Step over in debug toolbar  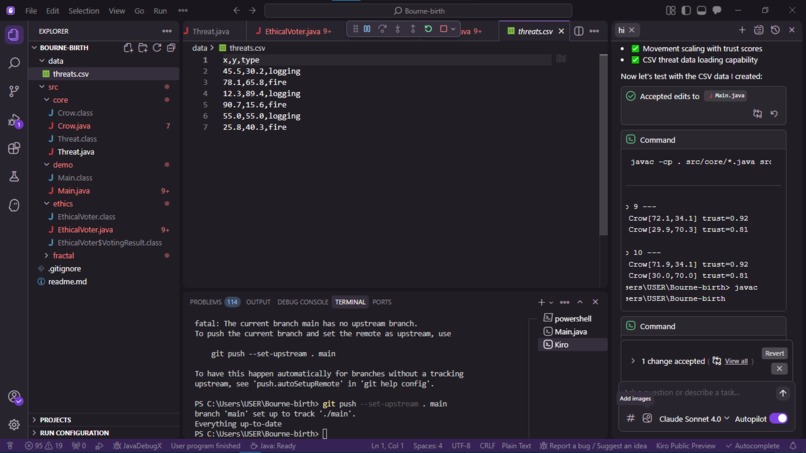click(382, 29)
